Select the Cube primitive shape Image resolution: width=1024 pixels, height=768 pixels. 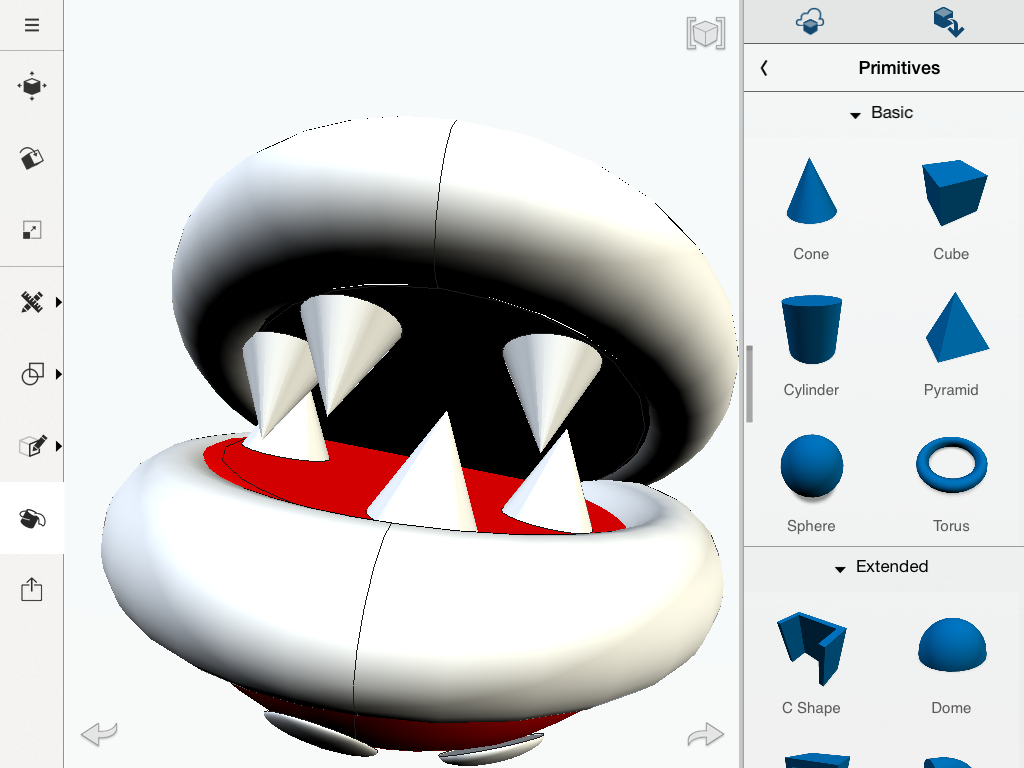pyautogui.click(x=950, y=193)
